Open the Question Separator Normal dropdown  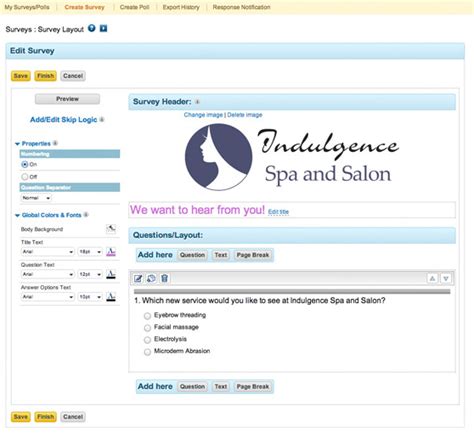(x=36, y=198)
